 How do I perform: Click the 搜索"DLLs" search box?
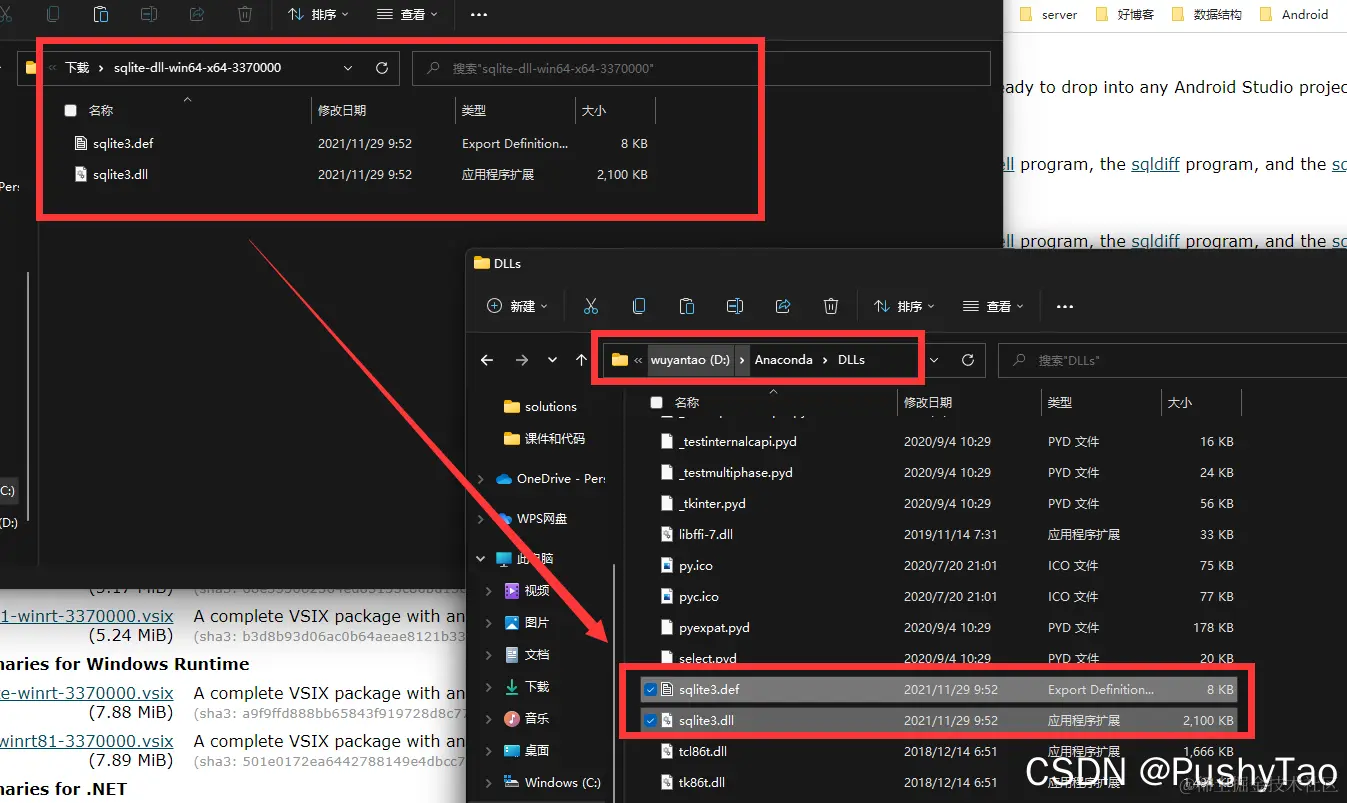pos(1172,360)
